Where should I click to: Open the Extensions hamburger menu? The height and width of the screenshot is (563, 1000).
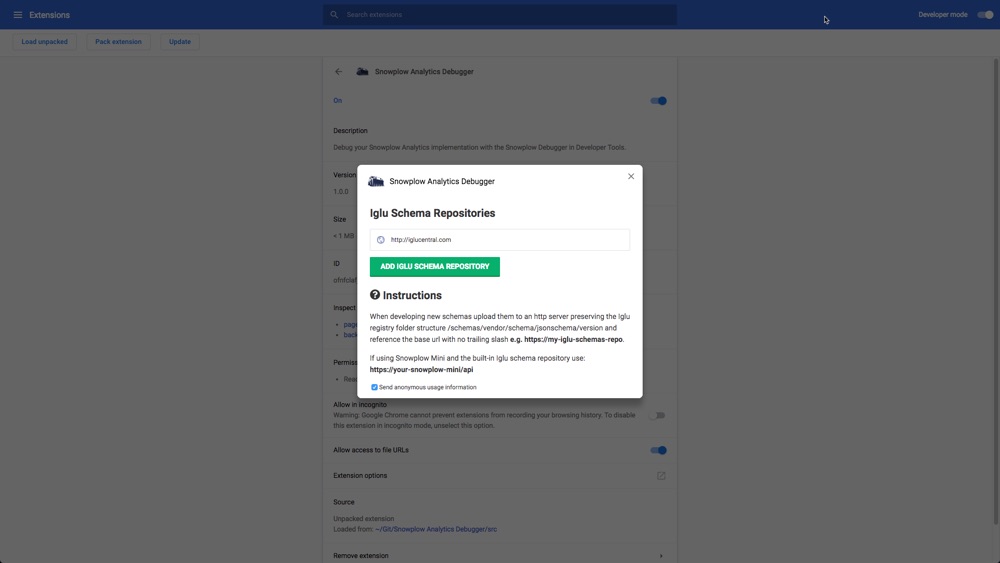pos(18,15)
